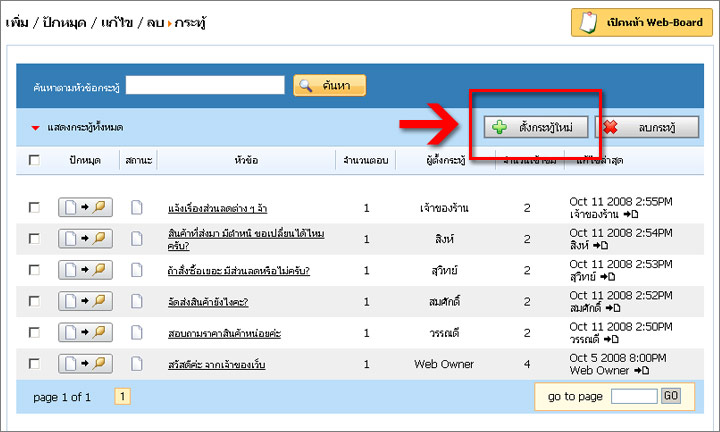Click status page icon in the สมศักดิ์ row
Screen dimensions: 720x432
[137, 301]
